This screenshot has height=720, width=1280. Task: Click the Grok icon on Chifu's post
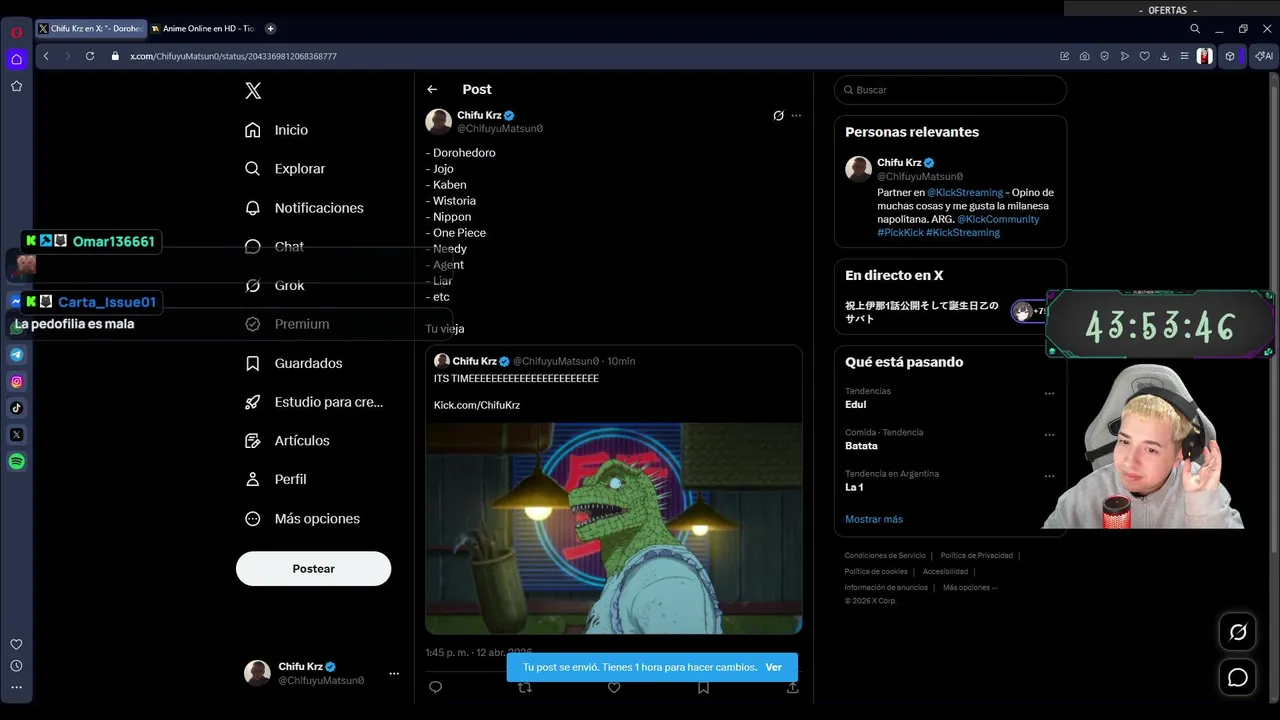pyautogui.click(x=778, y=116)
